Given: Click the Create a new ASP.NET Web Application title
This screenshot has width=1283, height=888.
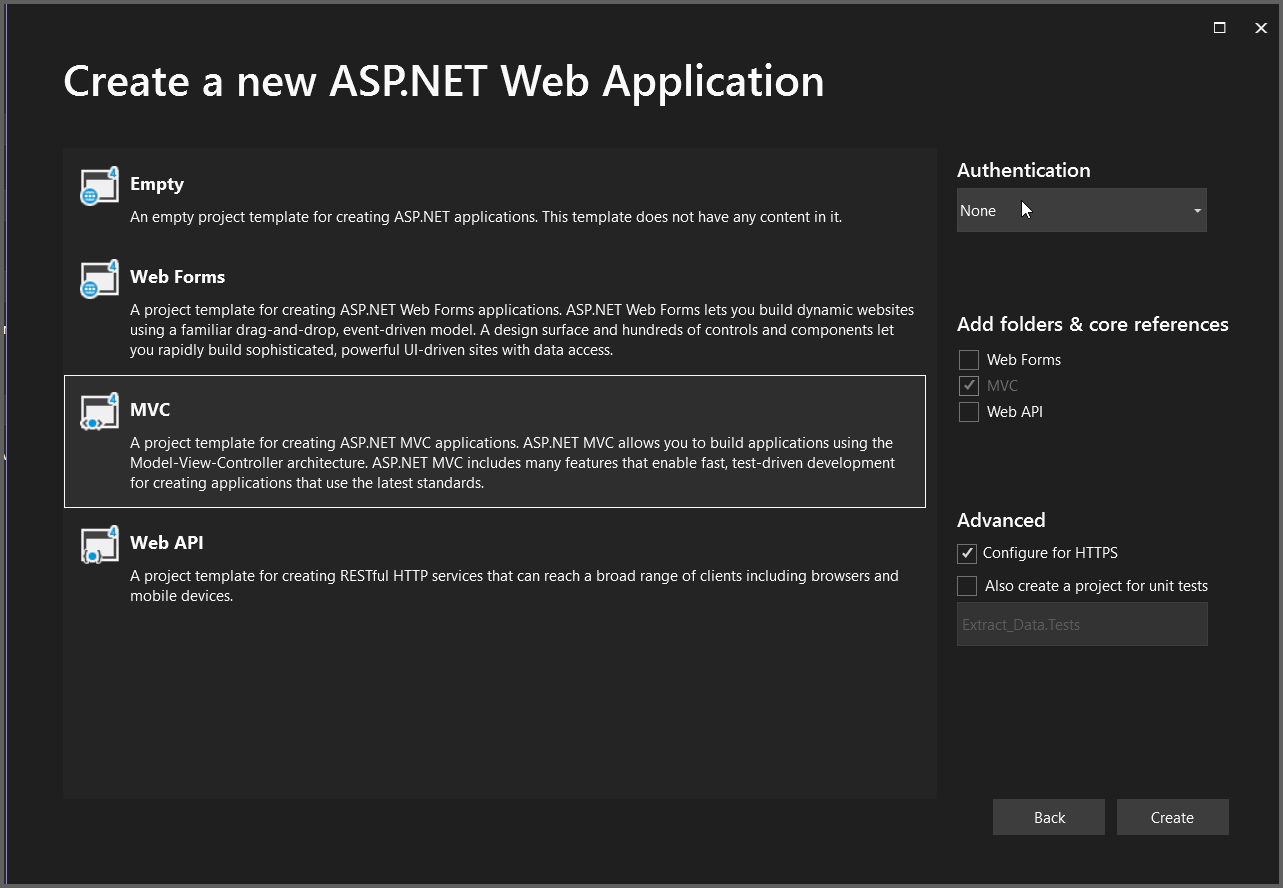Looking at the screenshot, I should pyautogui.click(x=444, y=81).
